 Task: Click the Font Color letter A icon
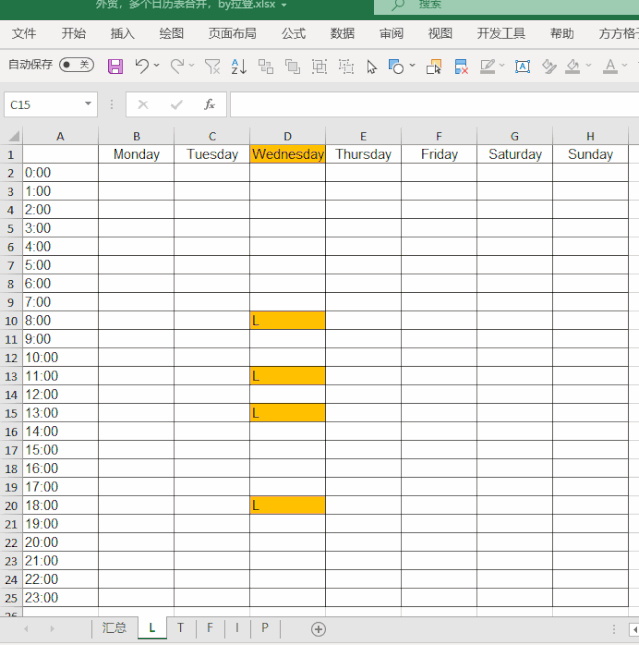[610, 66]
